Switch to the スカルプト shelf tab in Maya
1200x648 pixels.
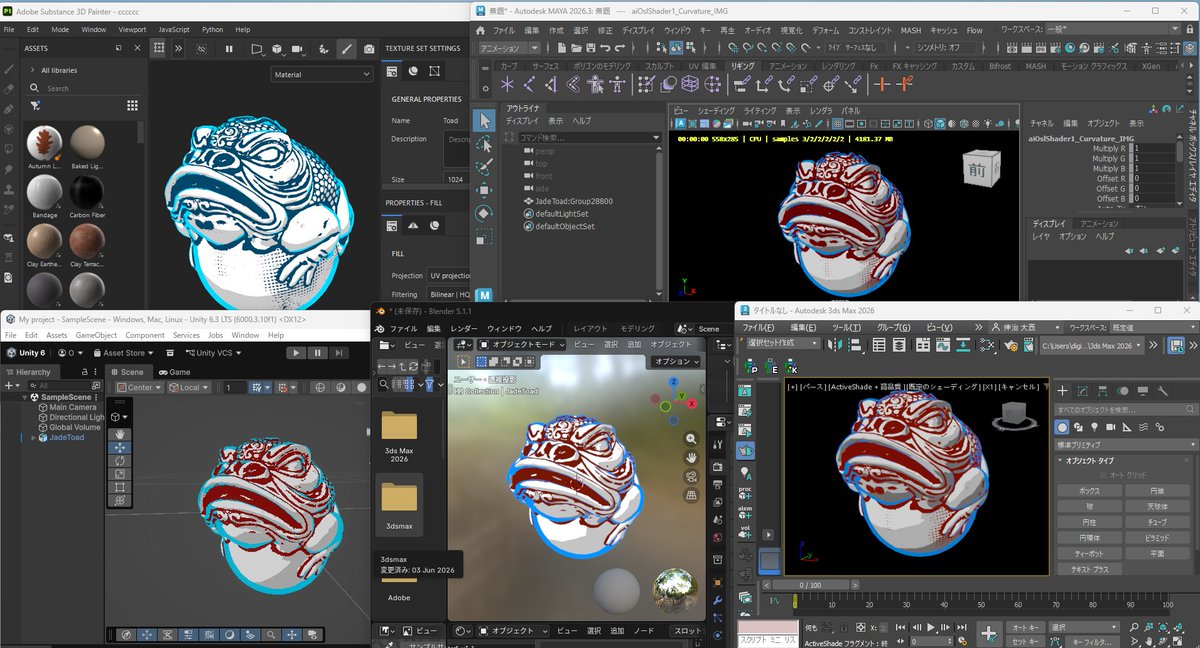[660, 66]
